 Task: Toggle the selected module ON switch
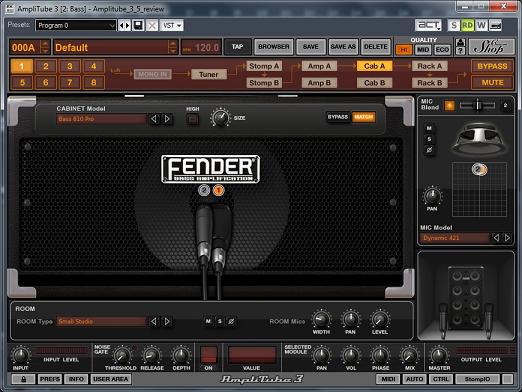209,355
